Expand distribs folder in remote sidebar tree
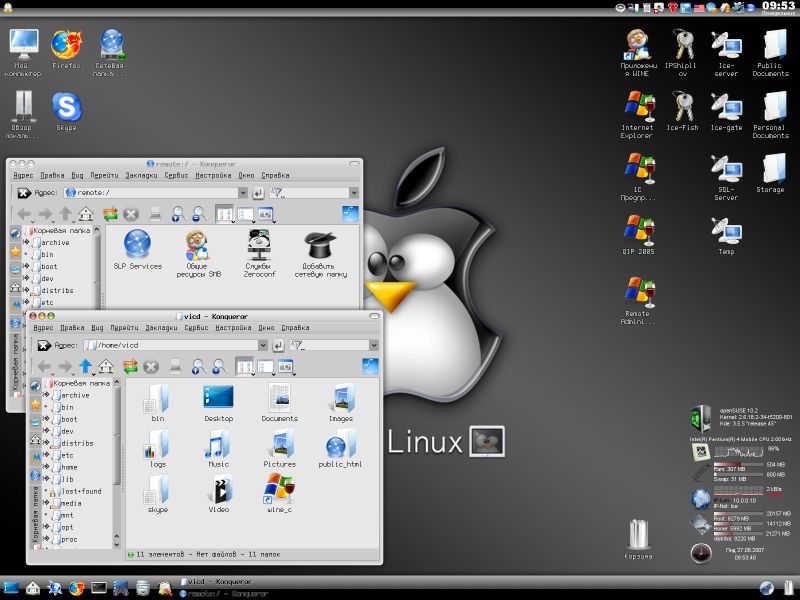This screenshot has width=800, height=600. tap(27, 290)
